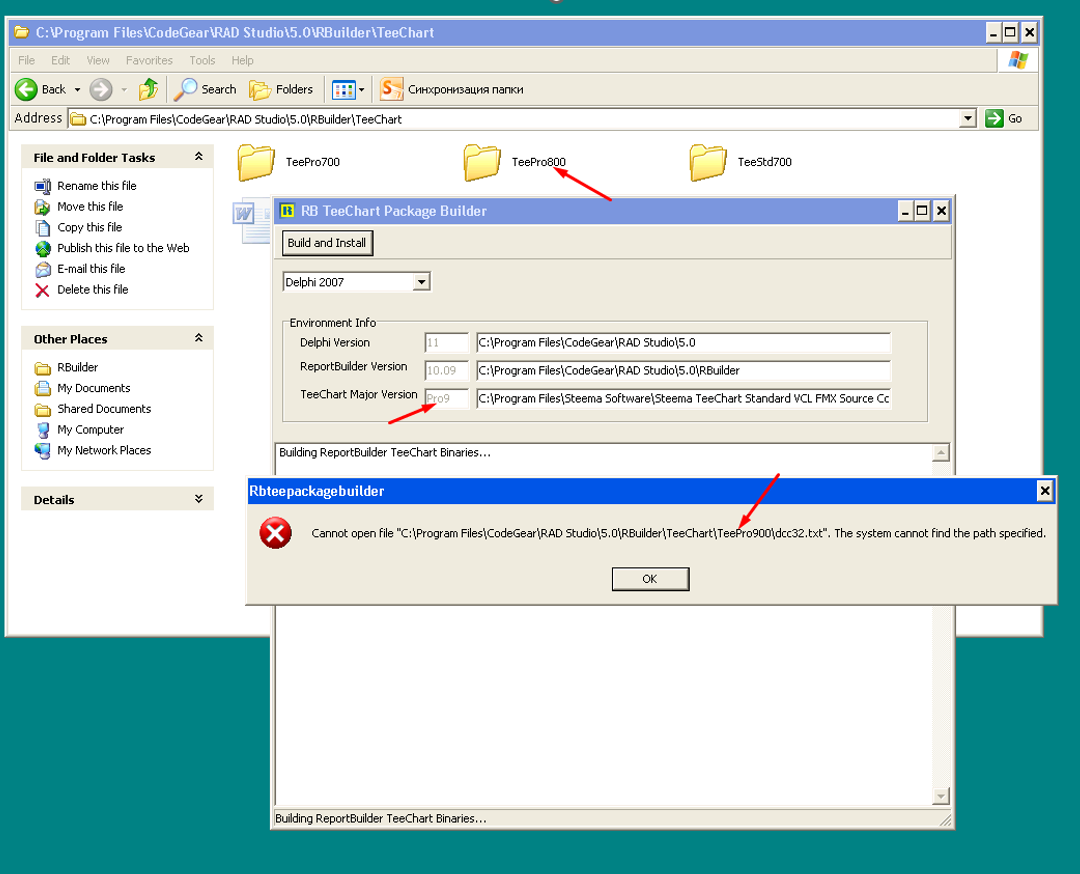Click the TeeChart Major Version Pro9 field

tap(446, 399)
